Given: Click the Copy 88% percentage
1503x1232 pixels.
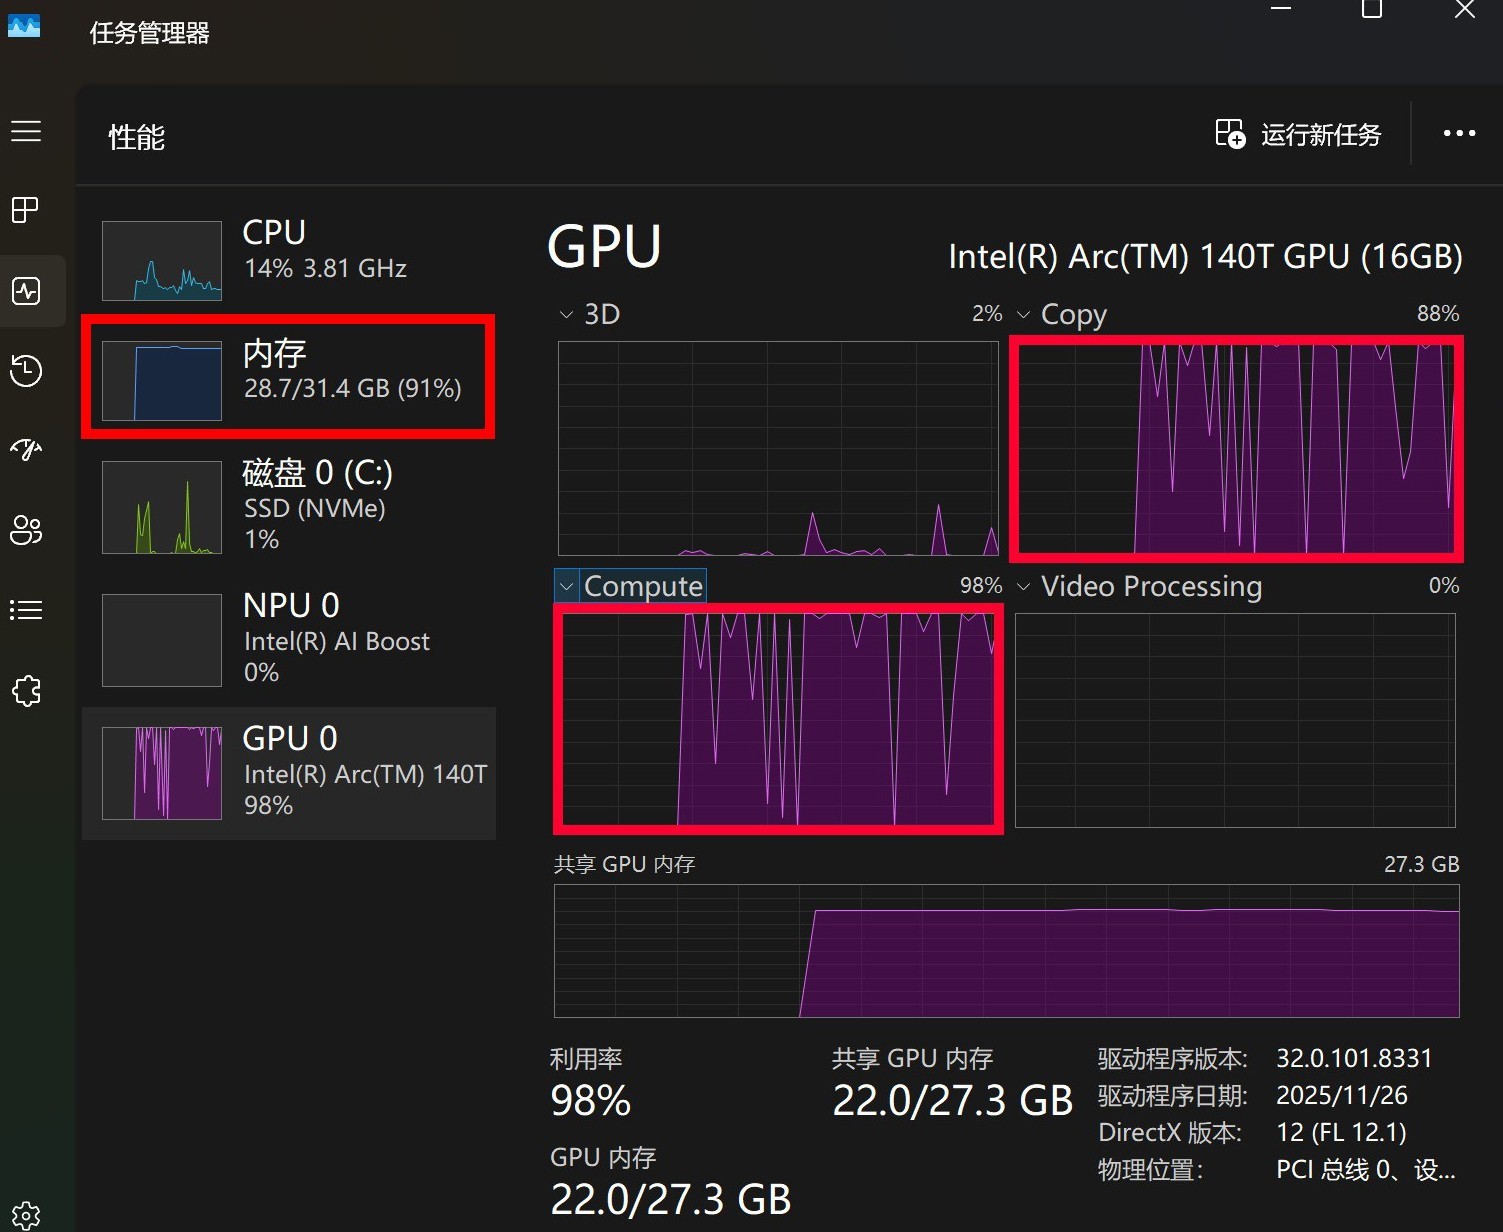Looking at the screenshot, I should coord(1438,314).
